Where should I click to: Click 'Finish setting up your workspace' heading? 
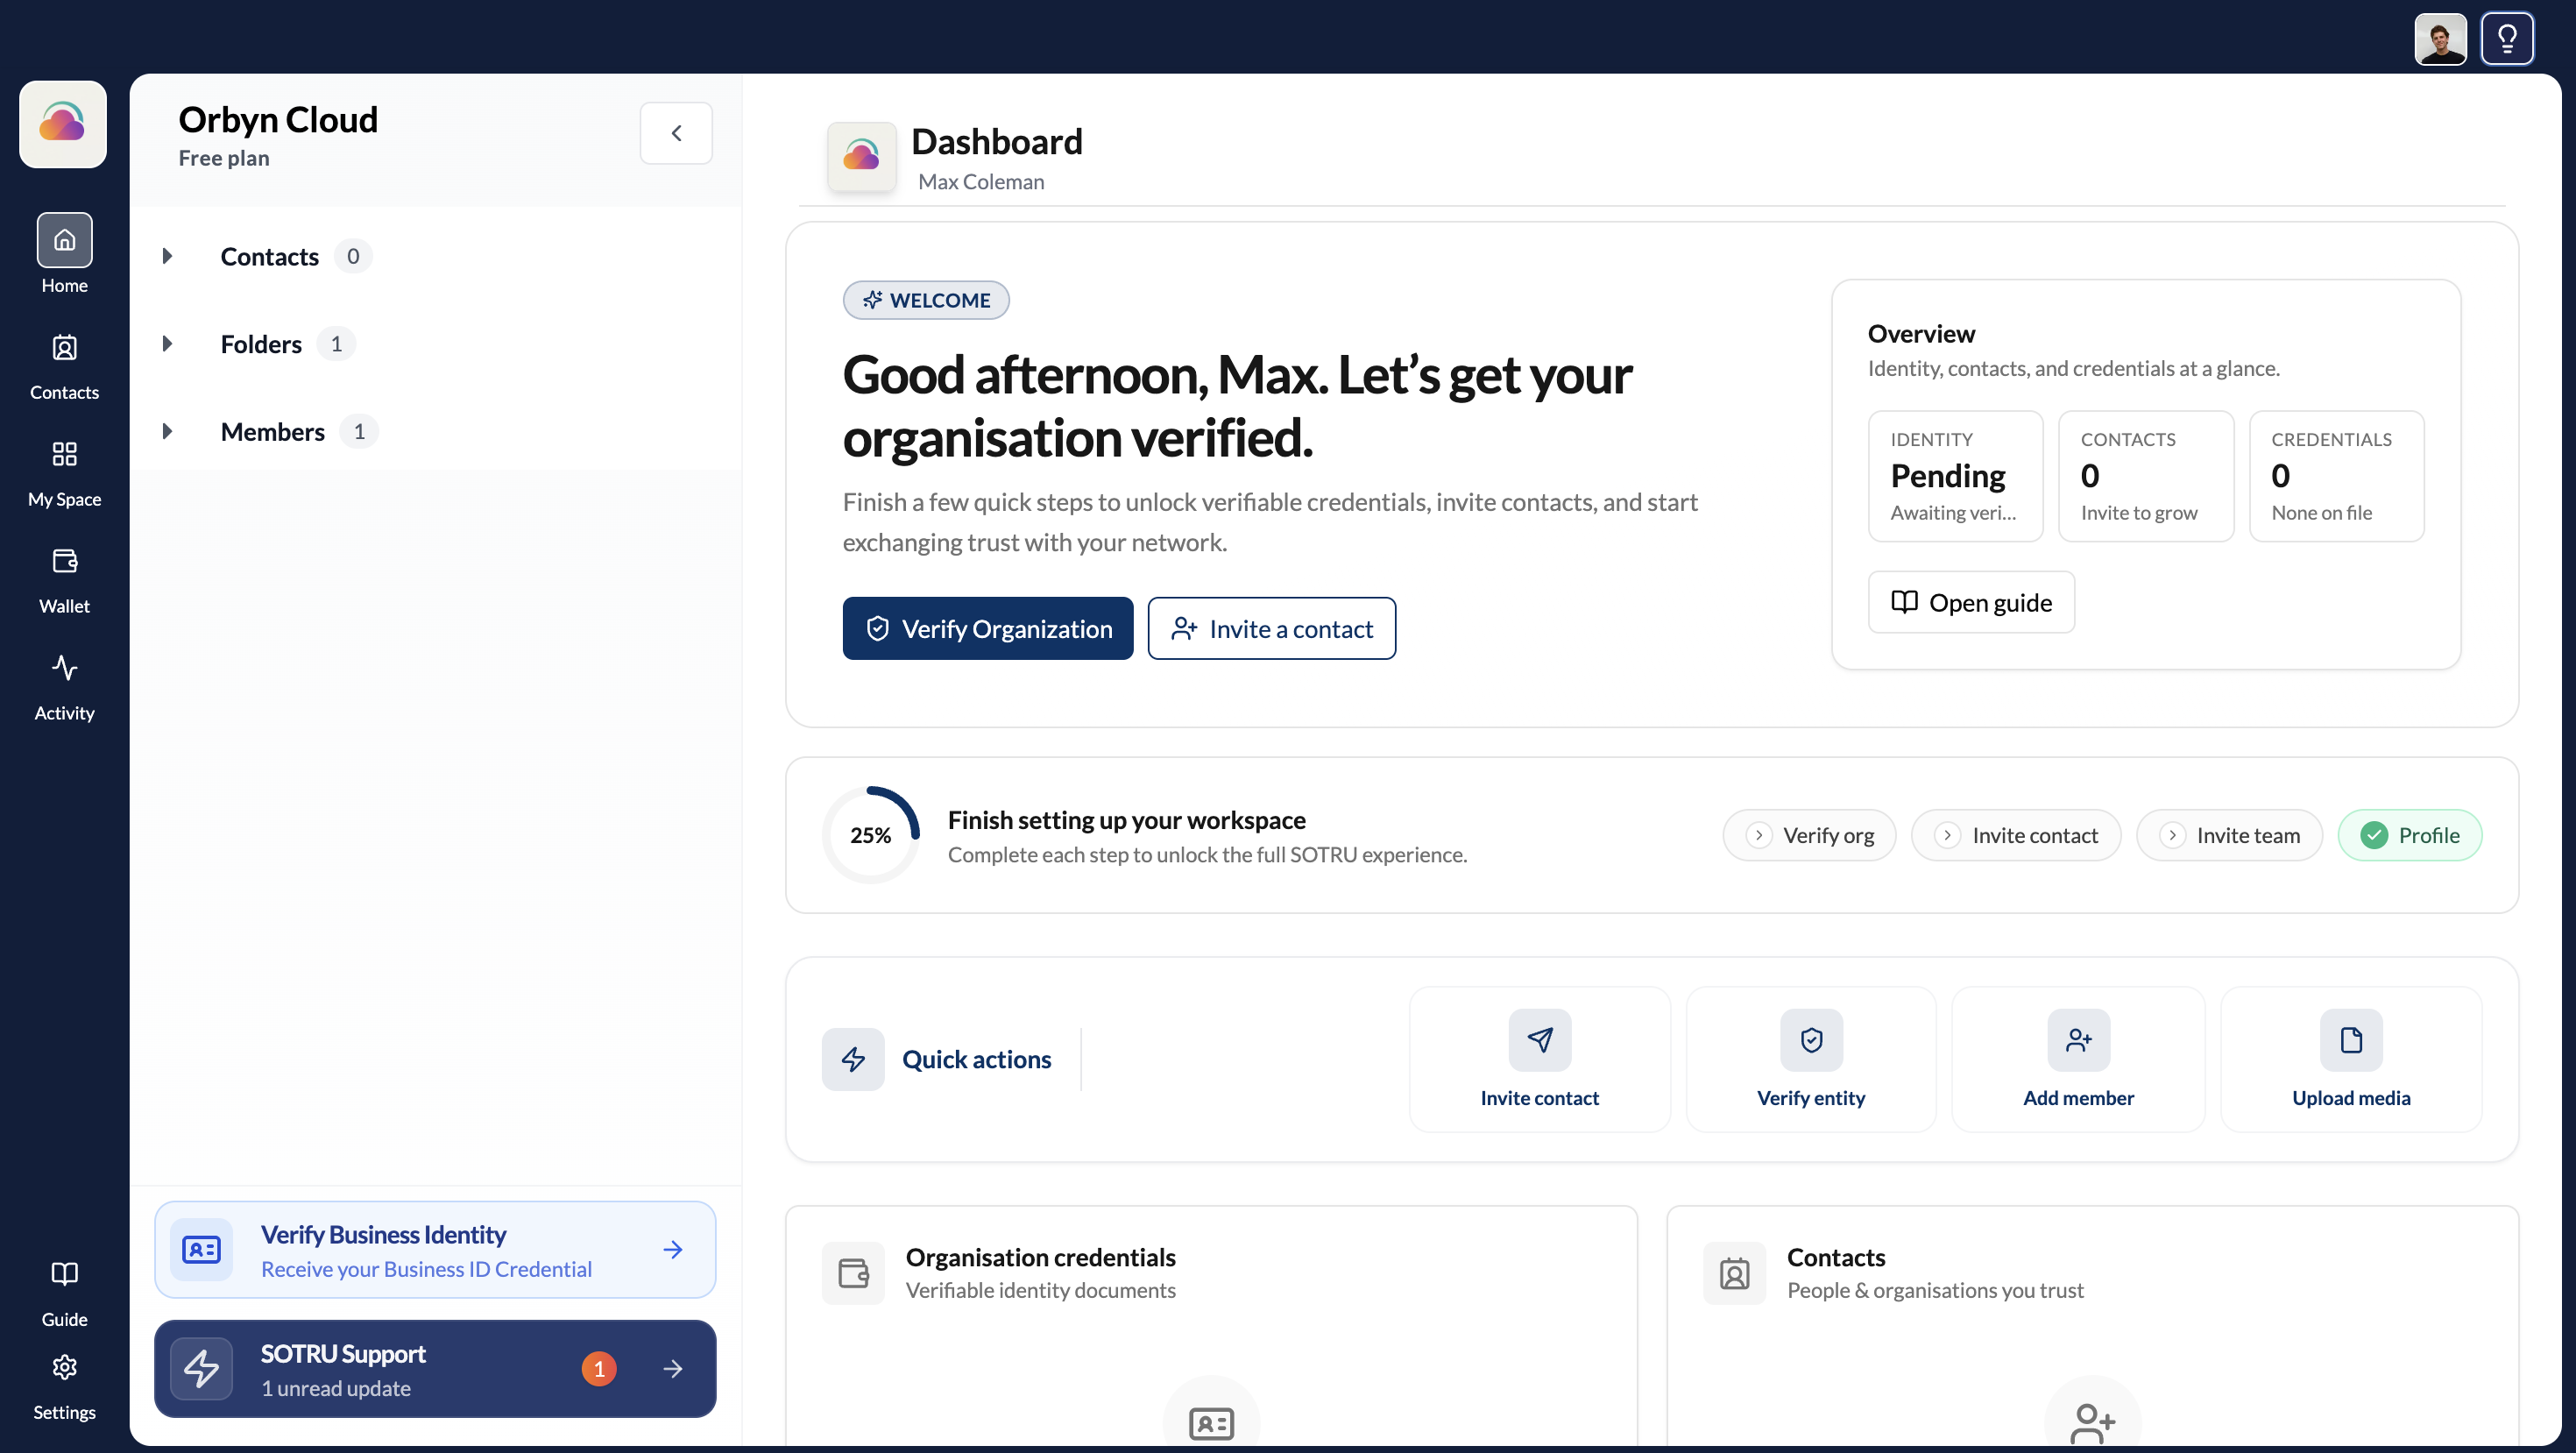click(x=1126, y=820)
